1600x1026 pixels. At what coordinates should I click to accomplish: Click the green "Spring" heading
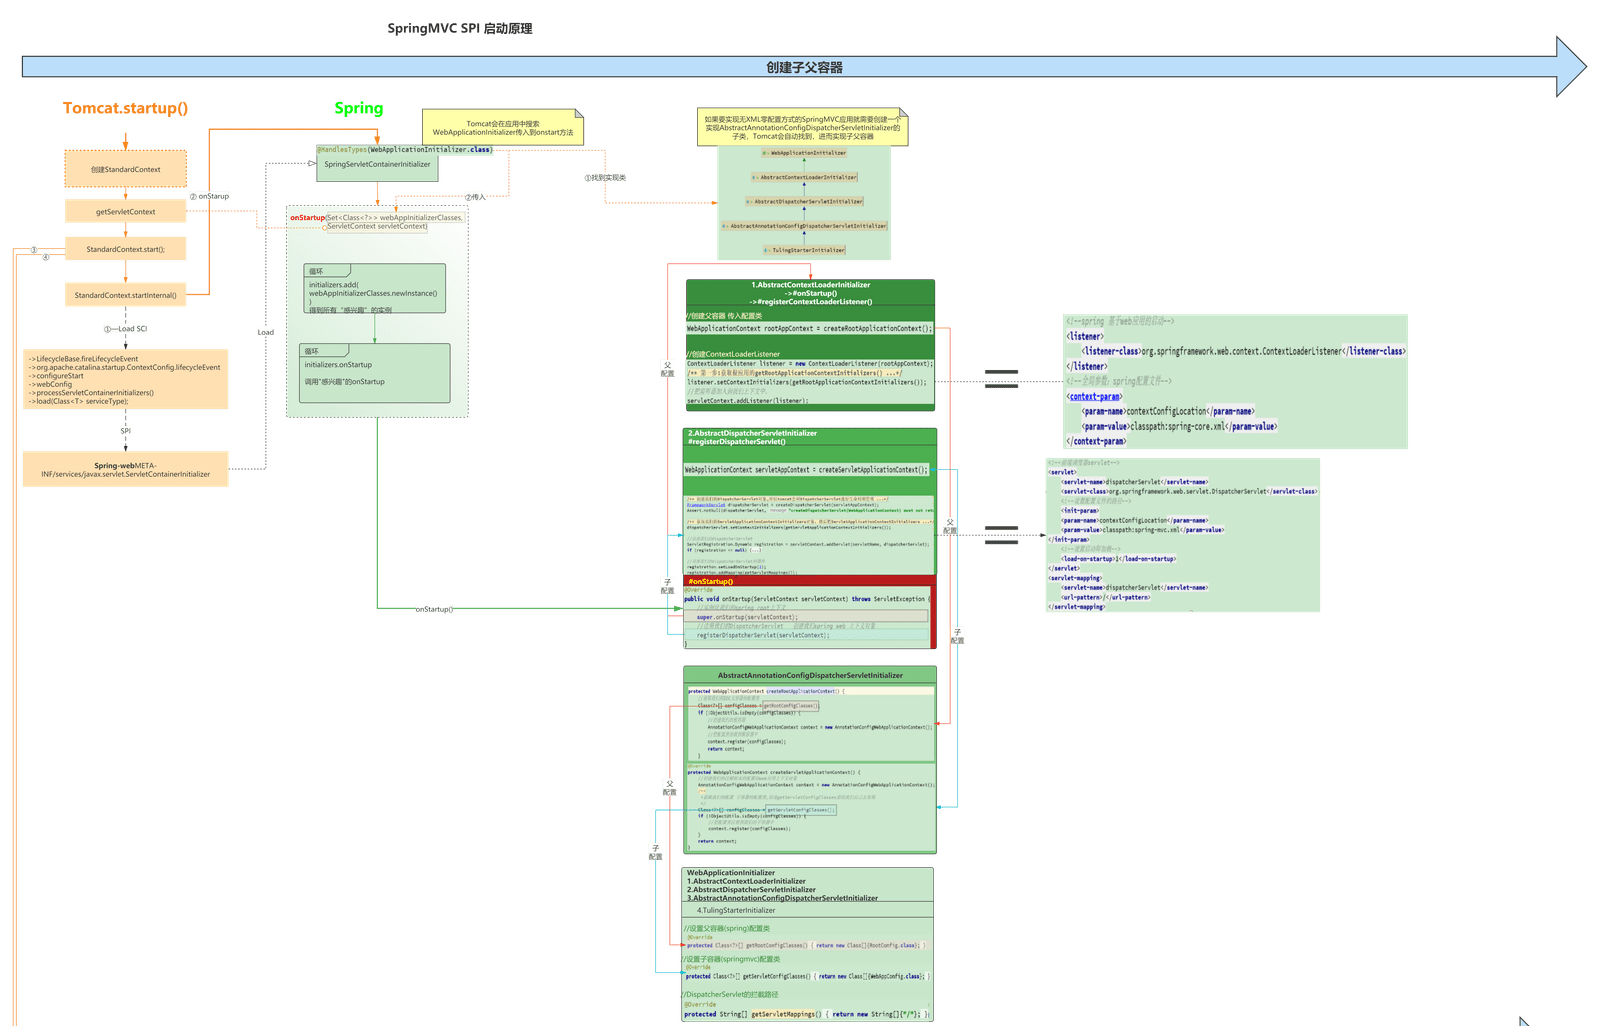(359, 108)
